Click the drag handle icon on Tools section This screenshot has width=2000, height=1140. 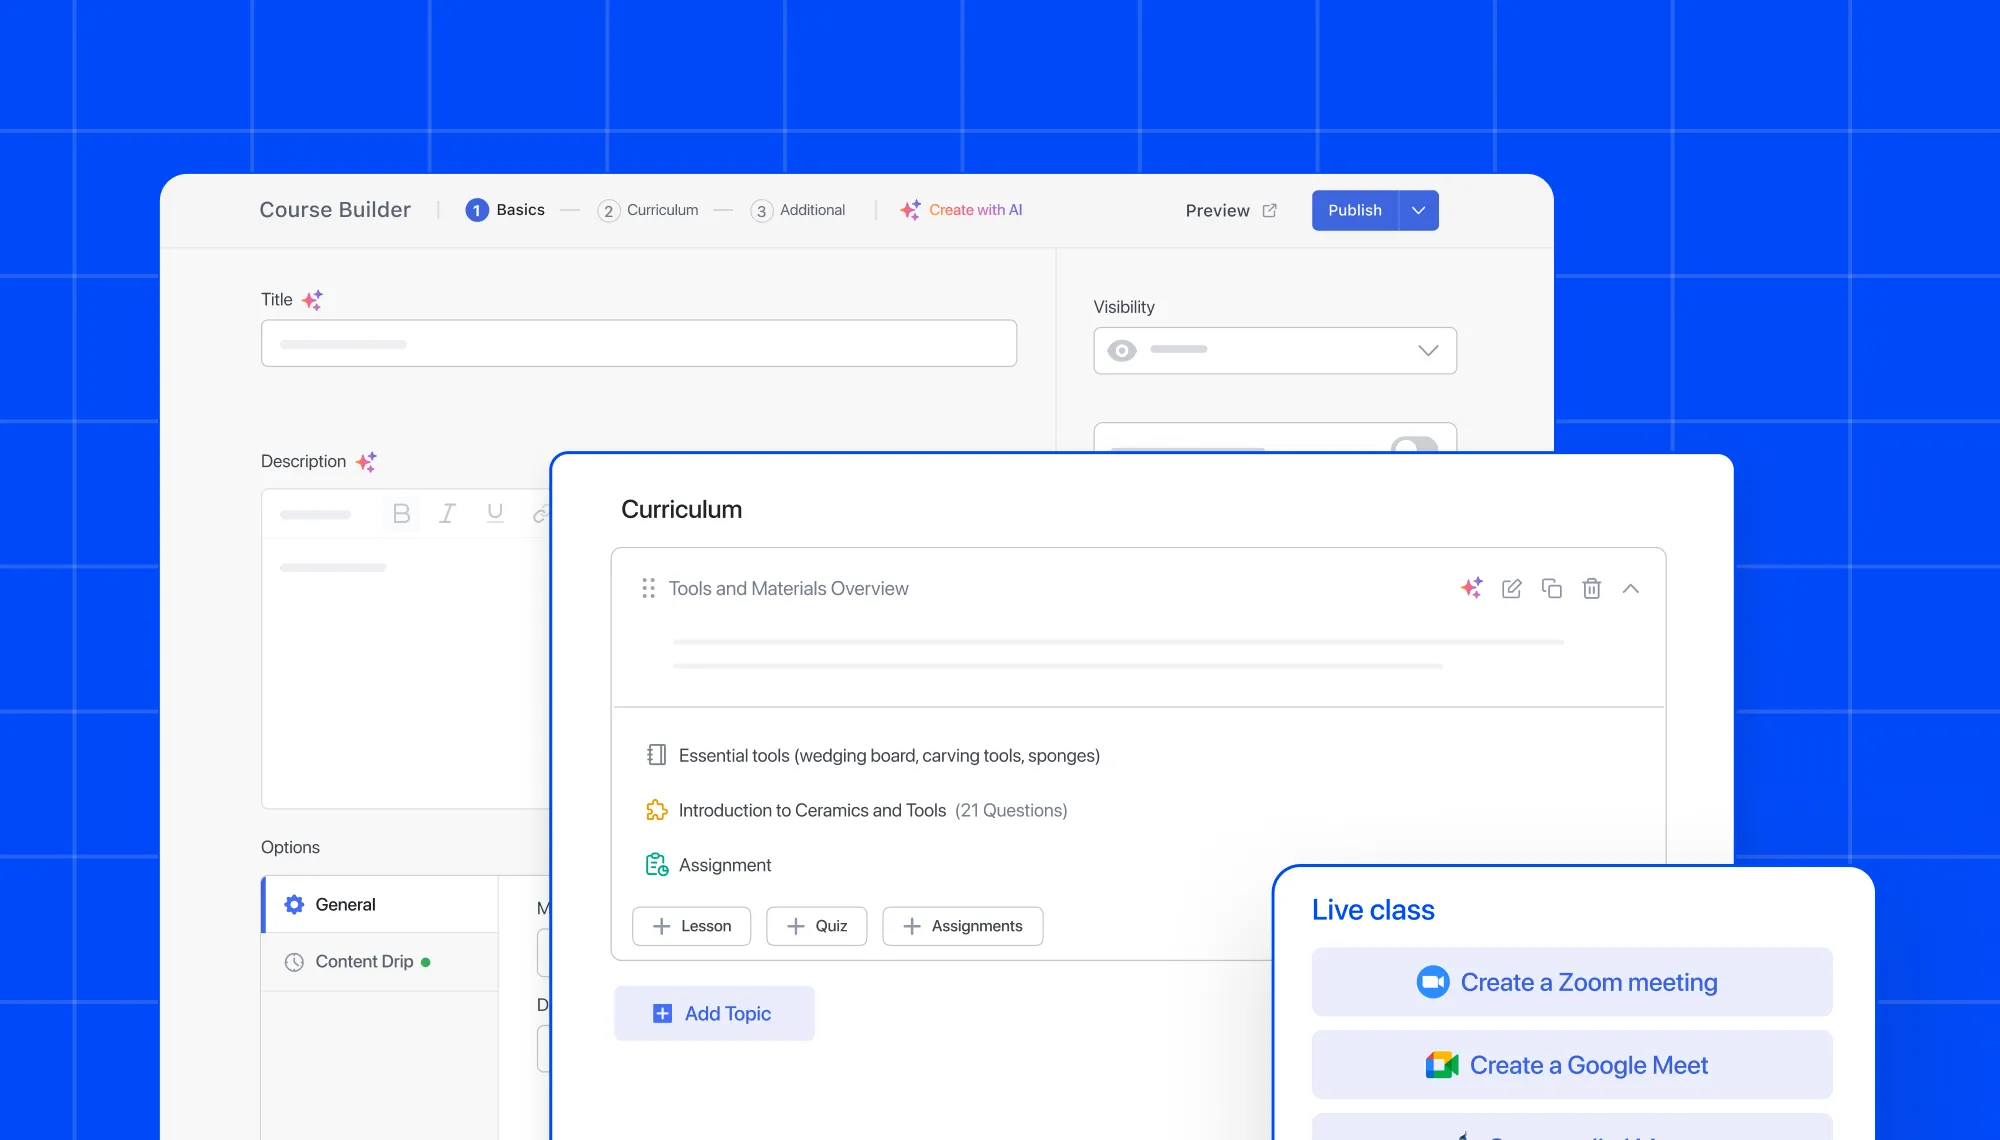(647, 588)
